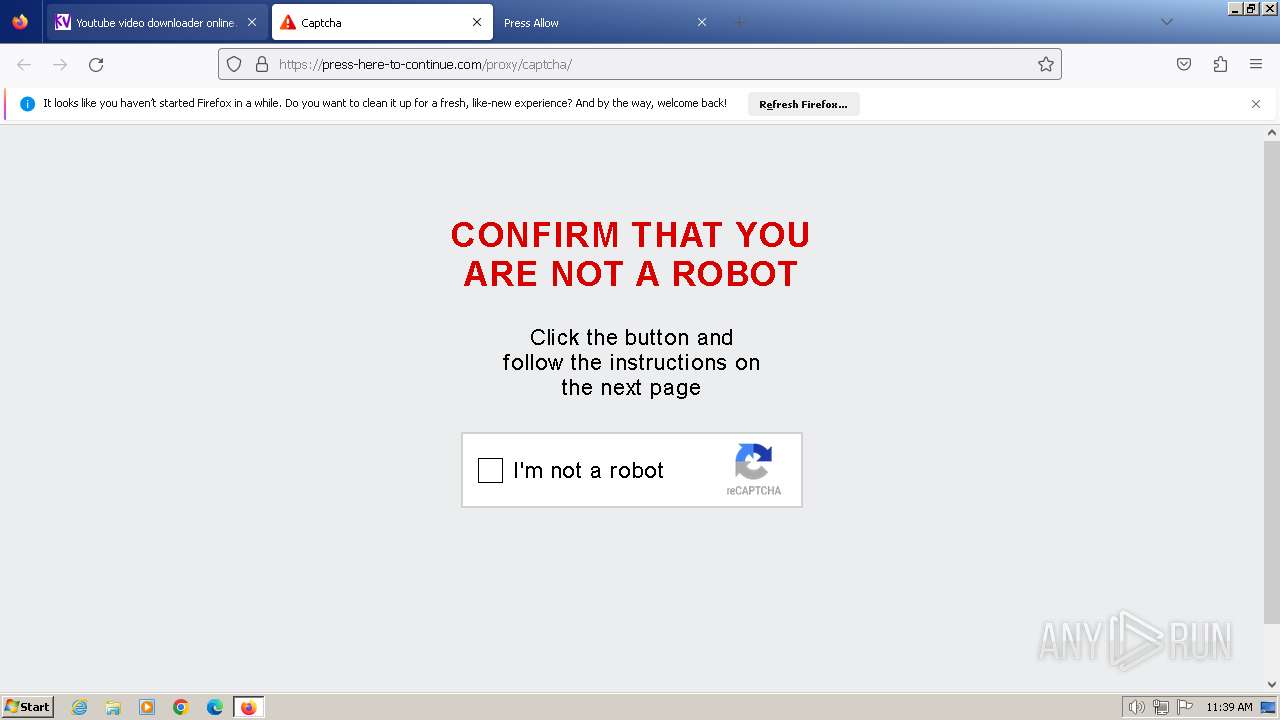This screenshot has width=1280, height=720.
Task: Click the instruction text Click the button and
Action: coord(631,337)
